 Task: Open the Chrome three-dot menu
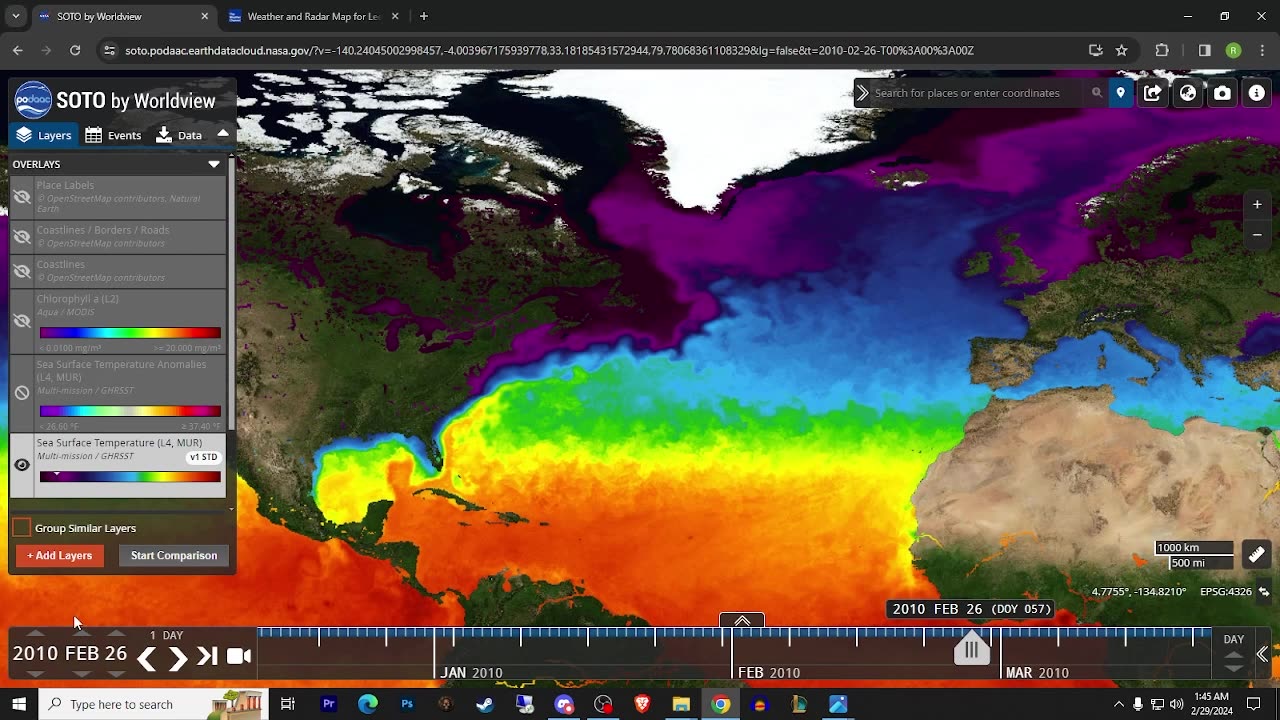[1261, 50]
